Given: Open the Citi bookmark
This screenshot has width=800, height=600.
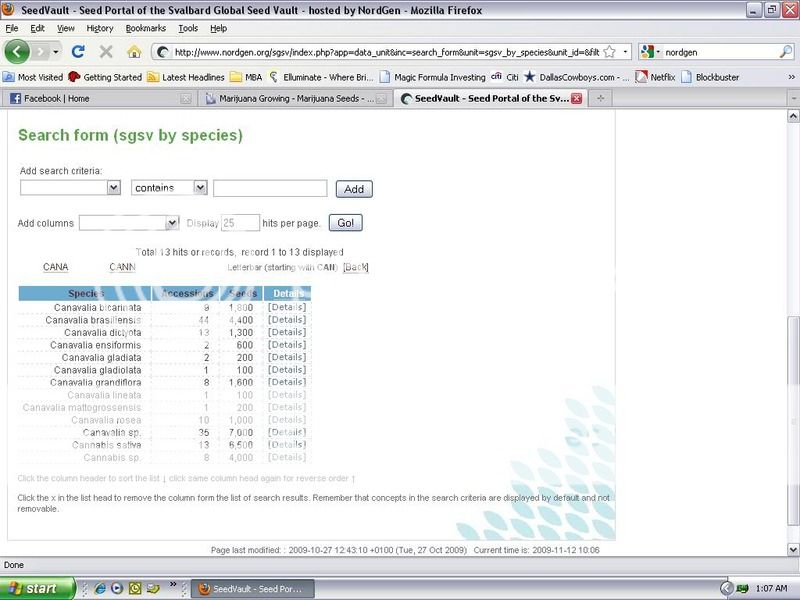Looking at the screenshot, I should pyautogui.click(x=505, y=77).
